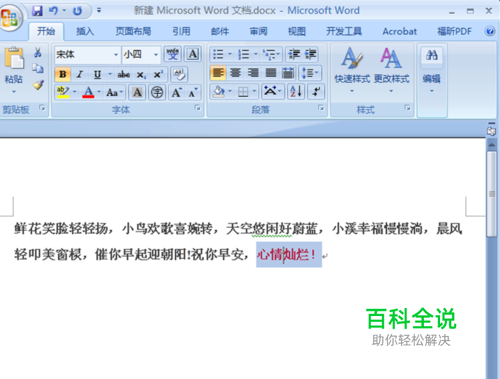Open the 开发工具 tab
500x379 pixels.
pos(344,31)
